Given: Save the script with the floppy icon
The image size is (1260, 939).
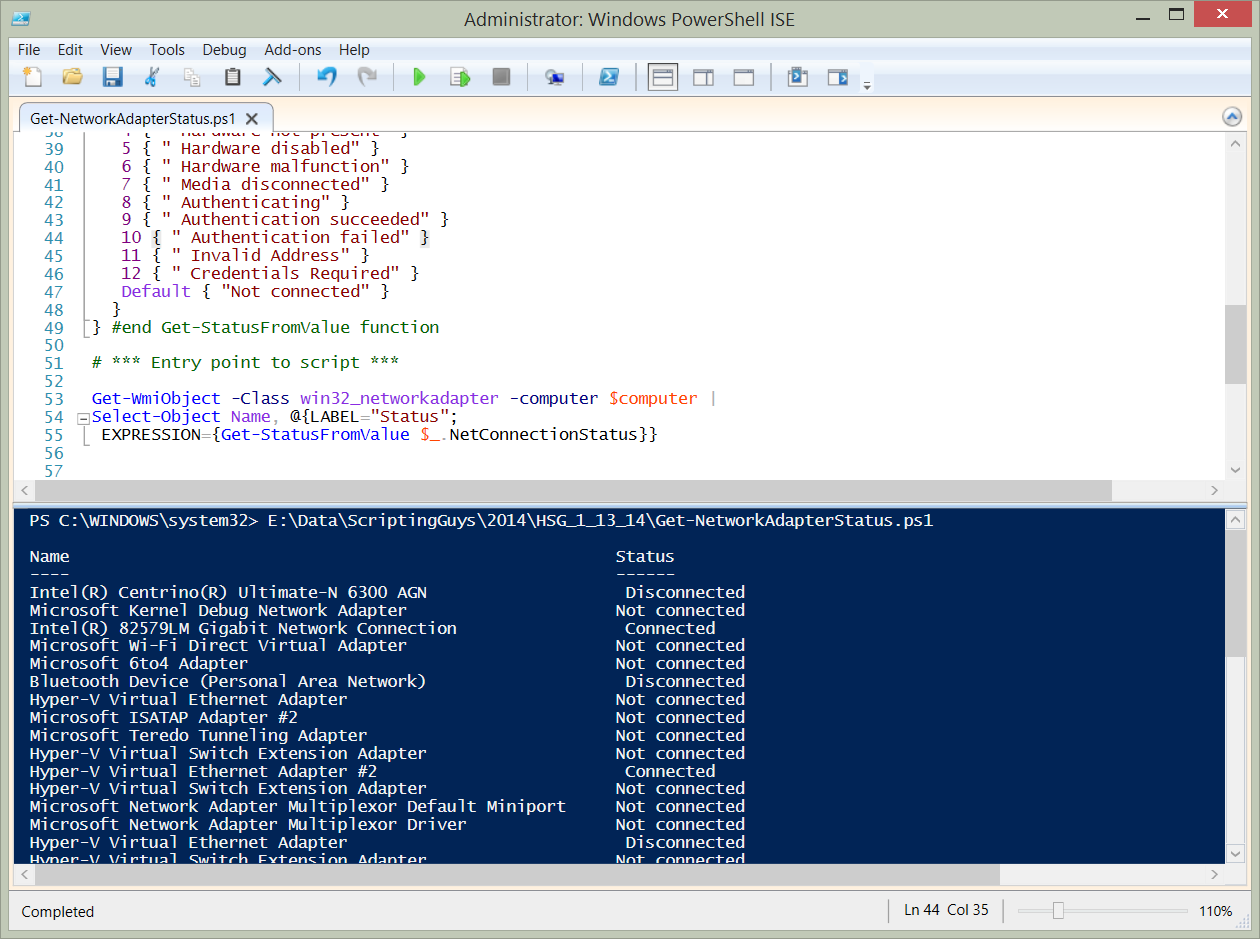Looking at the screenshot, I should point(112,77).
